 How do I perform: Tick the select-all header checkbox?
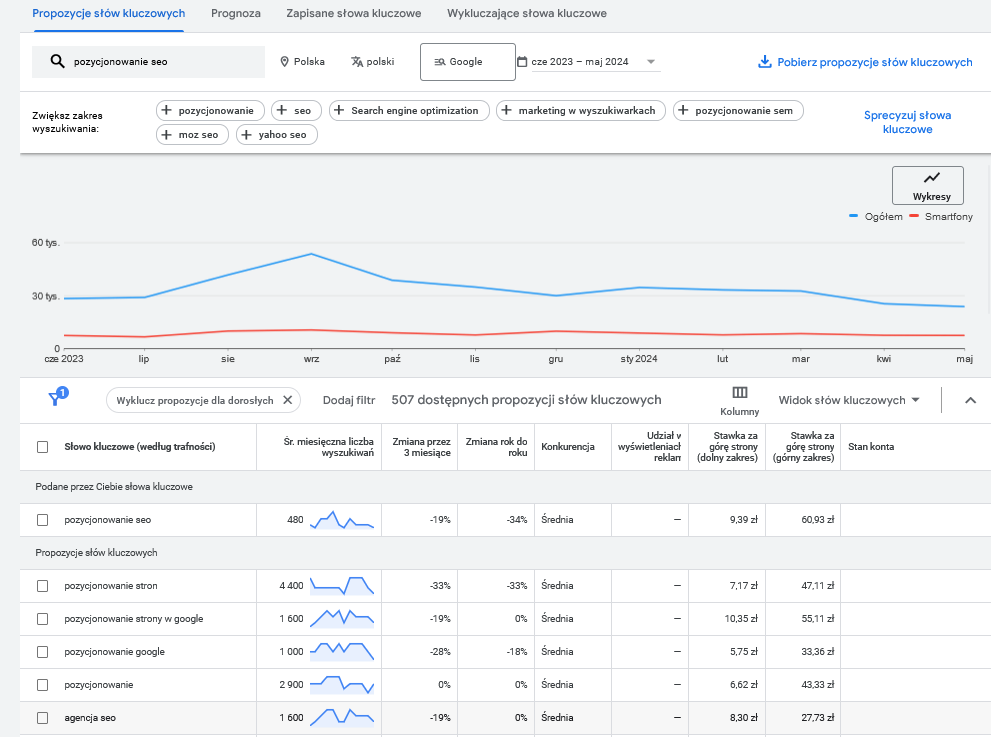42,447
